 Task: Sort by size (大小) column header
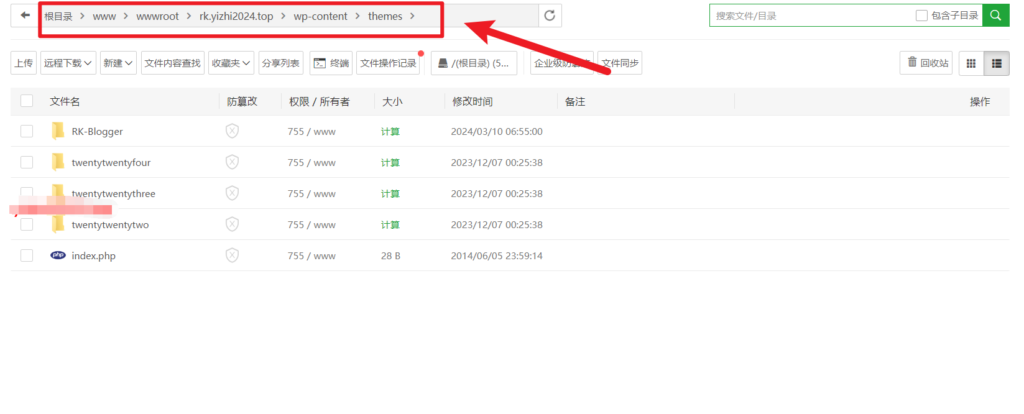tap(392, 101)
